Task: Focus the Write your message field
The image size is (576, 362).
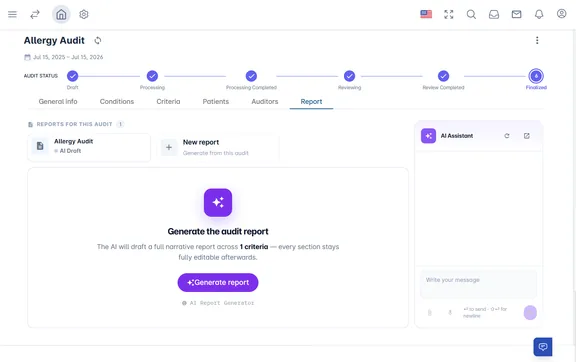Action: [x=478, y=284]
